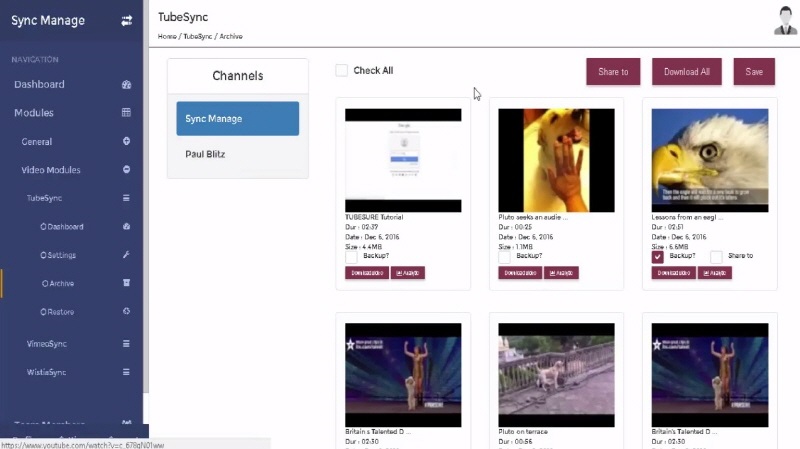Open Analytic for Lessons from an eagle
Screen dimensions: 800x449
pyautogui.click(x=714, y=273)
